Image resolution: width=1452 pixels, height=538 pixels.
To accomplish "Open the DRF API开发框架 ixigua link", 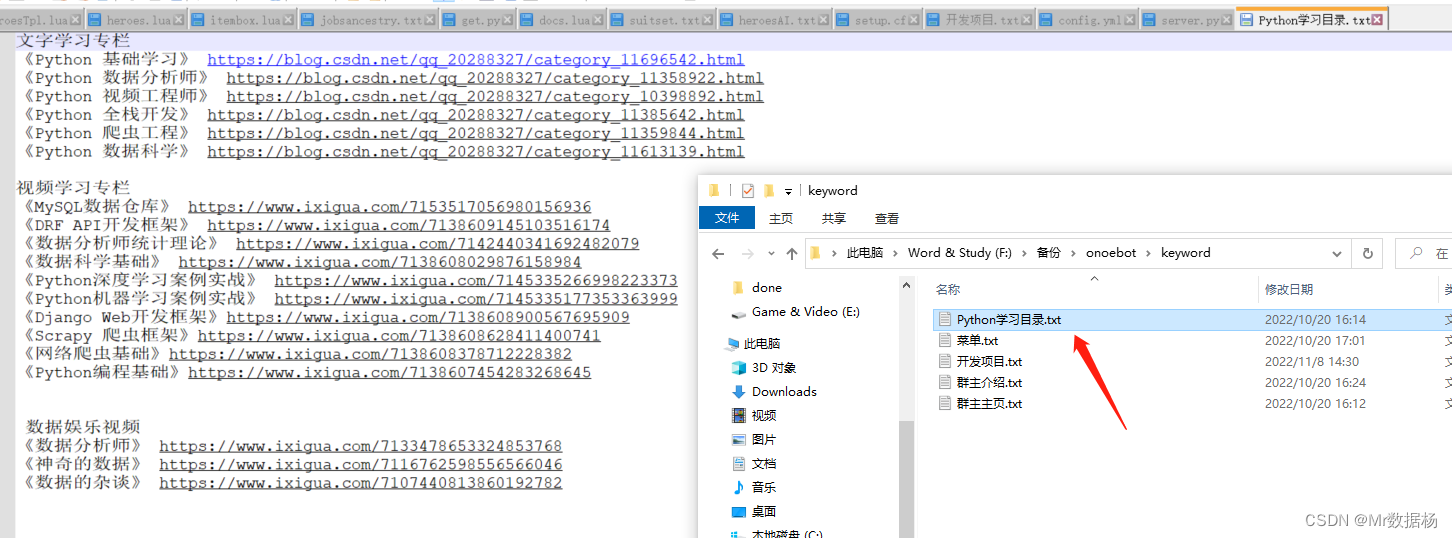I will click(408, 225).
